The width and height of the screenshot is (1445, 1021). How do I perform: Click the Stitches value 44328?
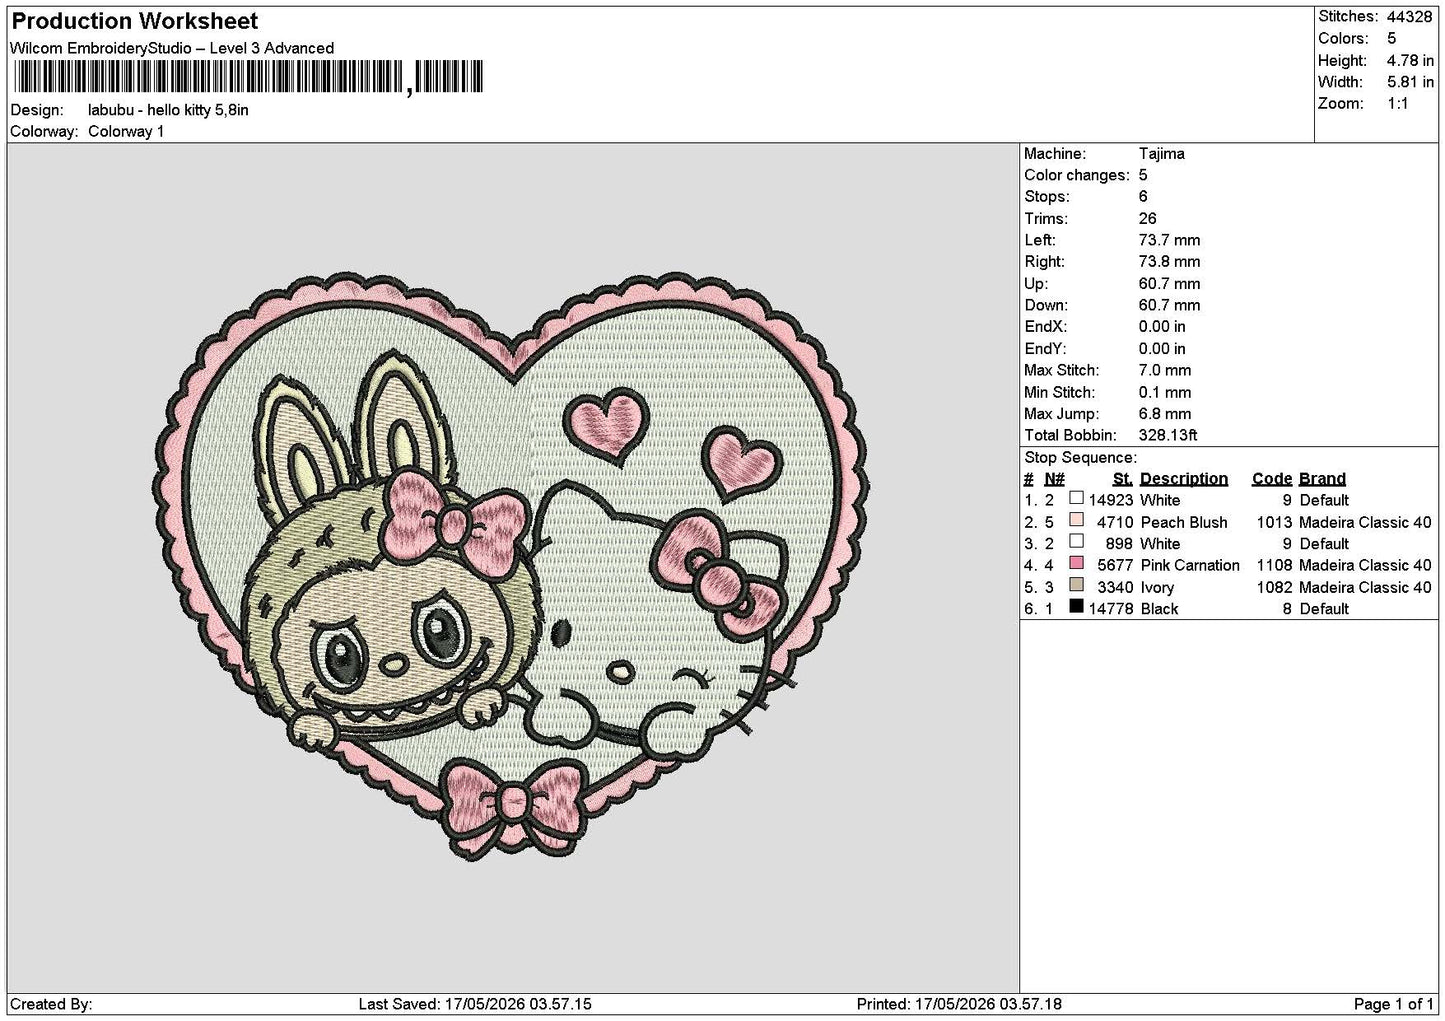point(1410,16)
